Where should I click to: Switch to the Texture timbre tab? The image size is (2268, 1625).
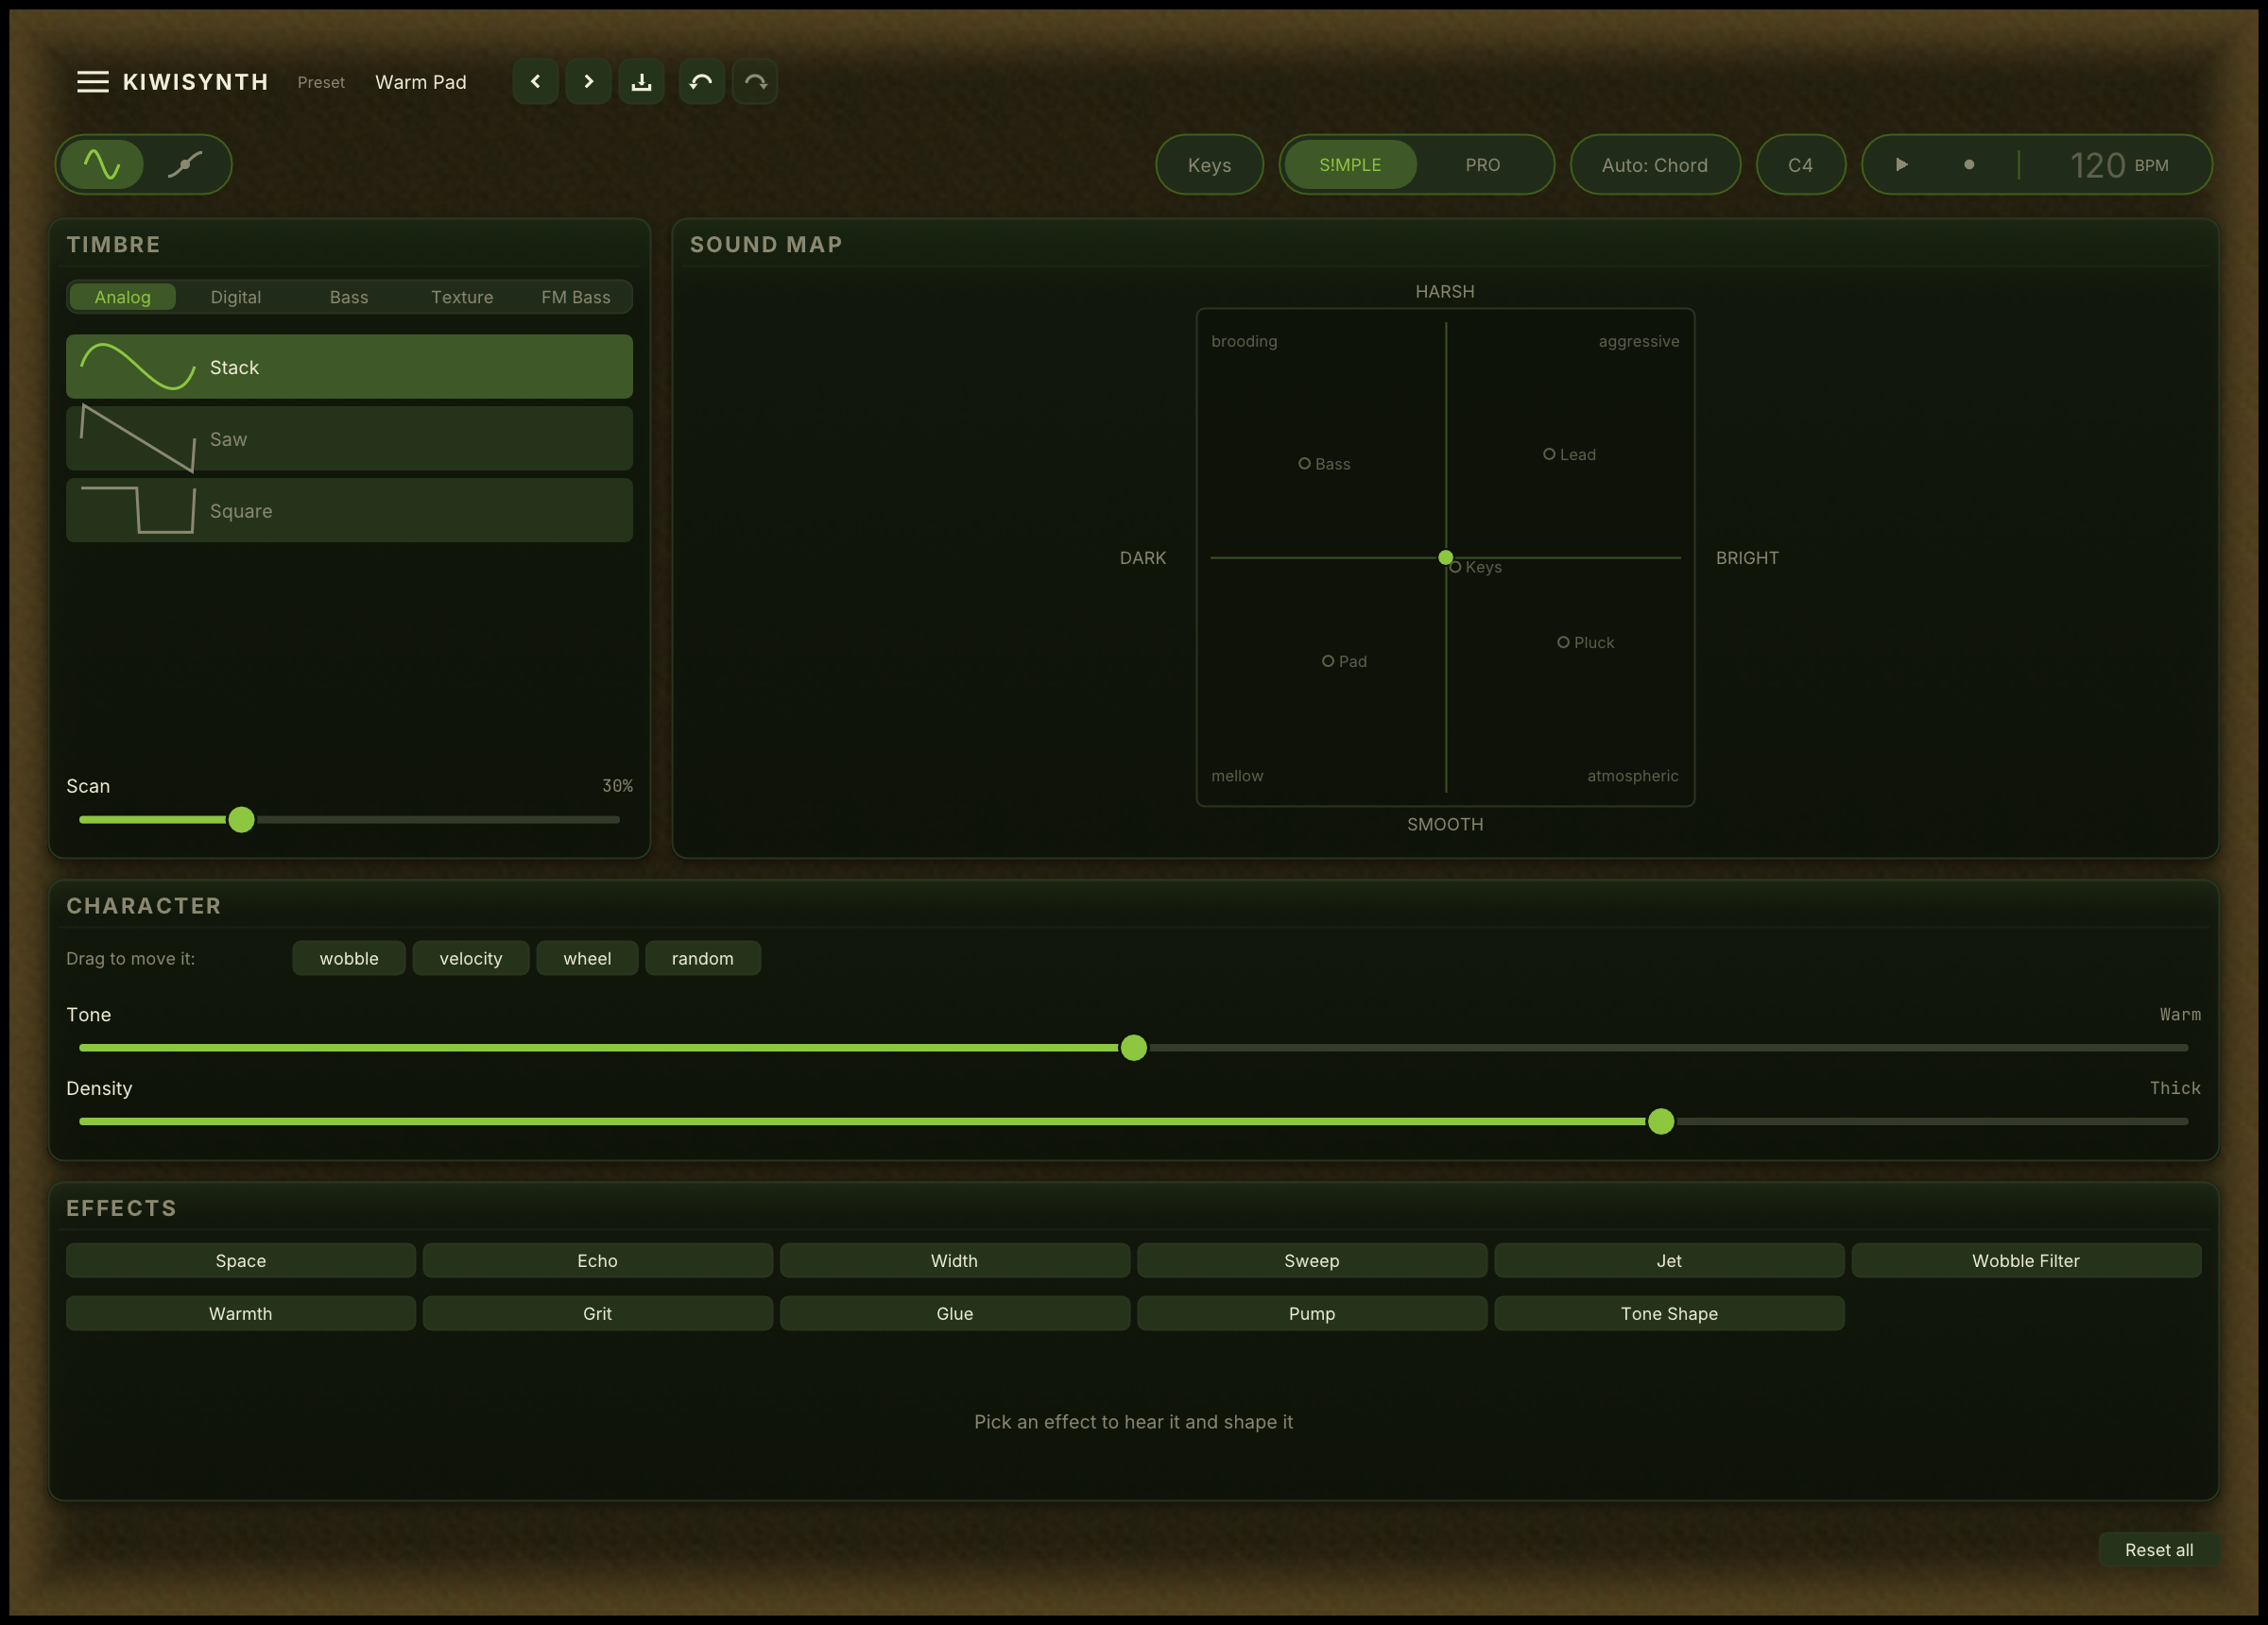click(462, 297)
